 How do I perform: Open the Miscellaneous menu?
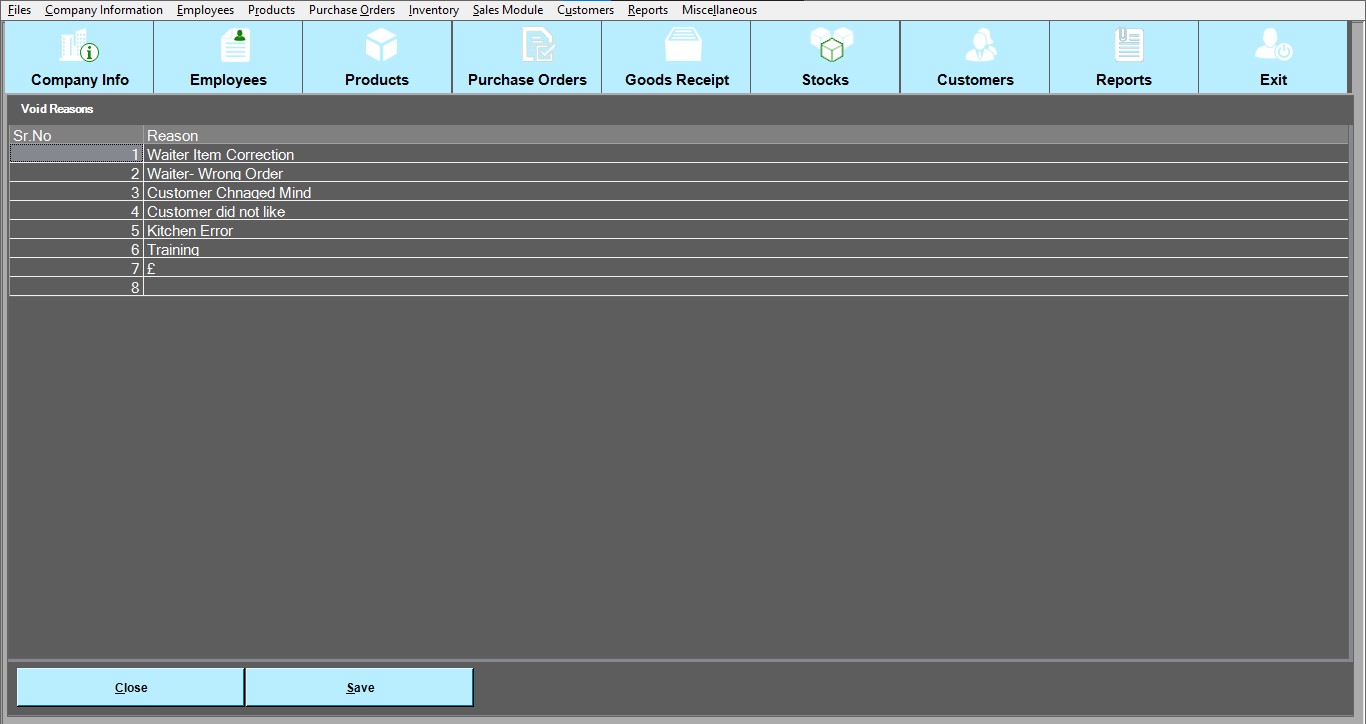point(719,10)
